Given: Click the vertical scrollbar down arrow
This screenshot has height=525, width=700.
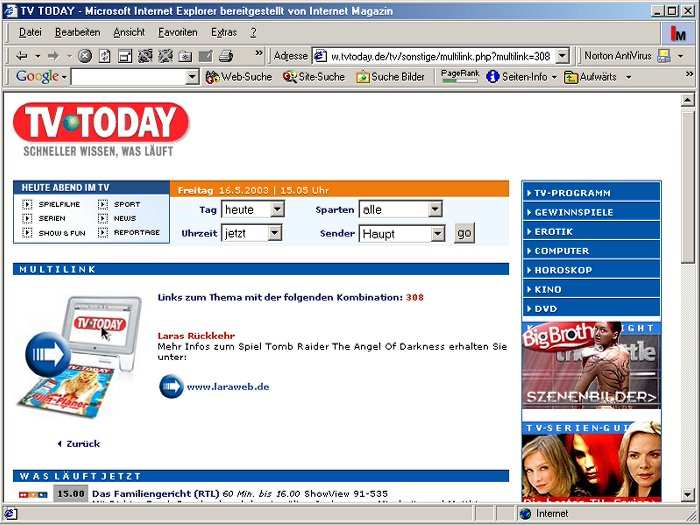Looking at the screenshot, I should pyautogui.click(x=688, y=495).
